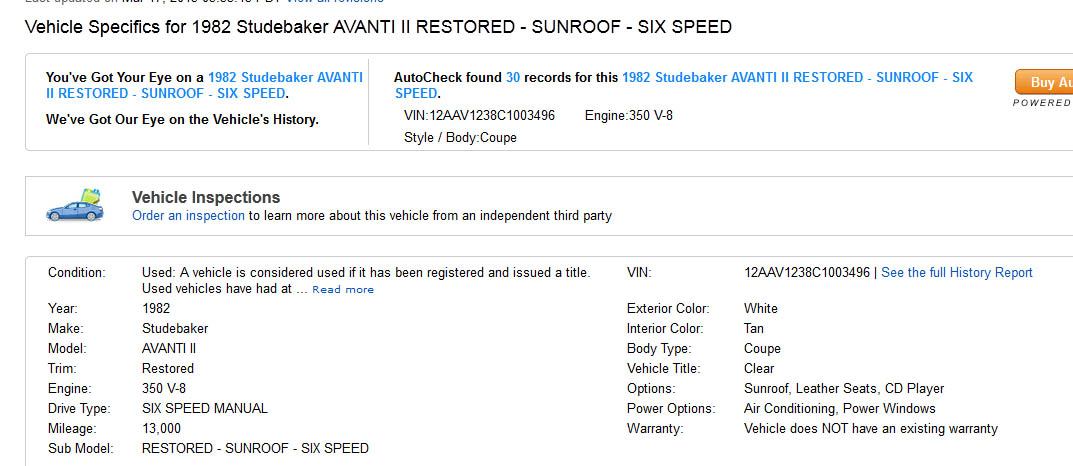Click the "30" records link in AutoCheck
Viewport: 1073px width, 466px height.
point(513,77)
